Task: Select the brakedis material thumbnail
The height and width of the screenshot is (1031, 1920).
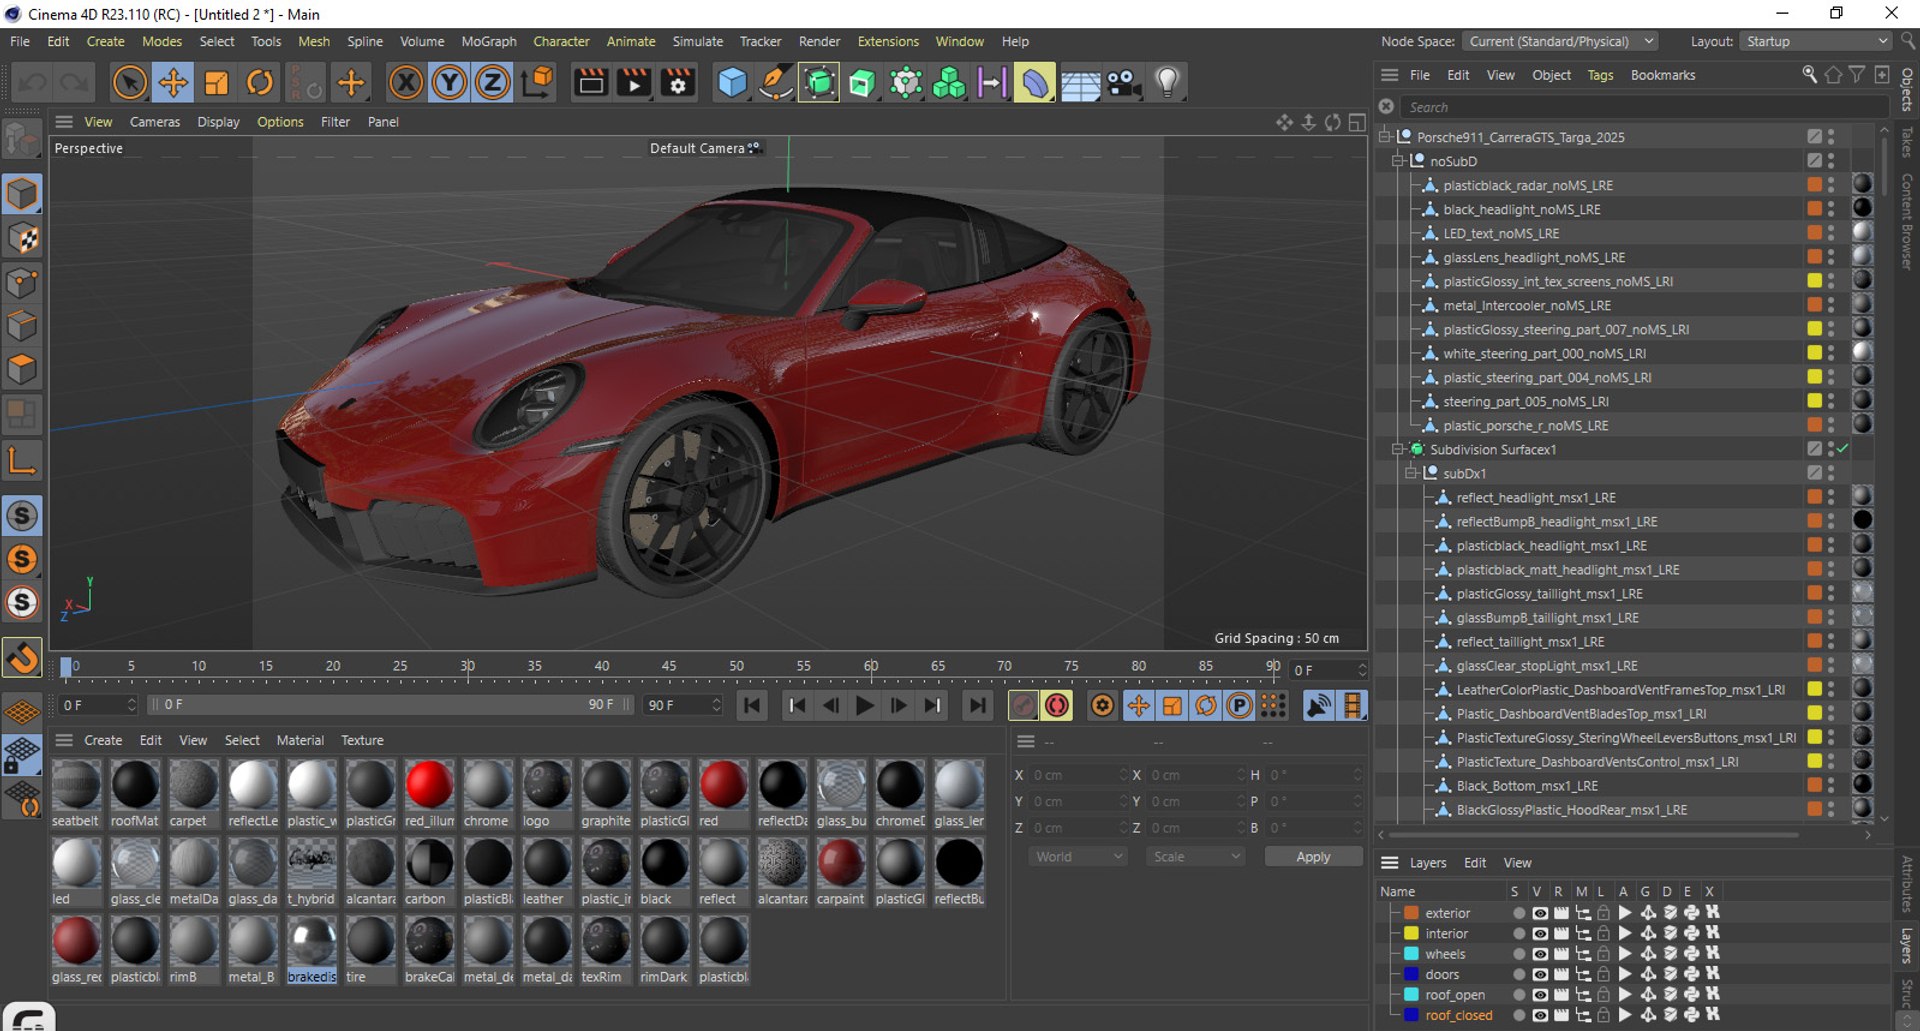Action: coord(312,942)
